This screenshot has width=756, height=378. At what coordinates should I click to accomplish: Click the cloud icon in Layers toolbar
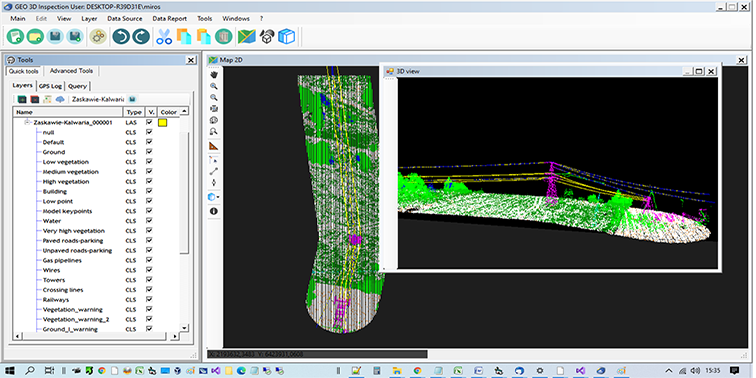tap(60, 99)
